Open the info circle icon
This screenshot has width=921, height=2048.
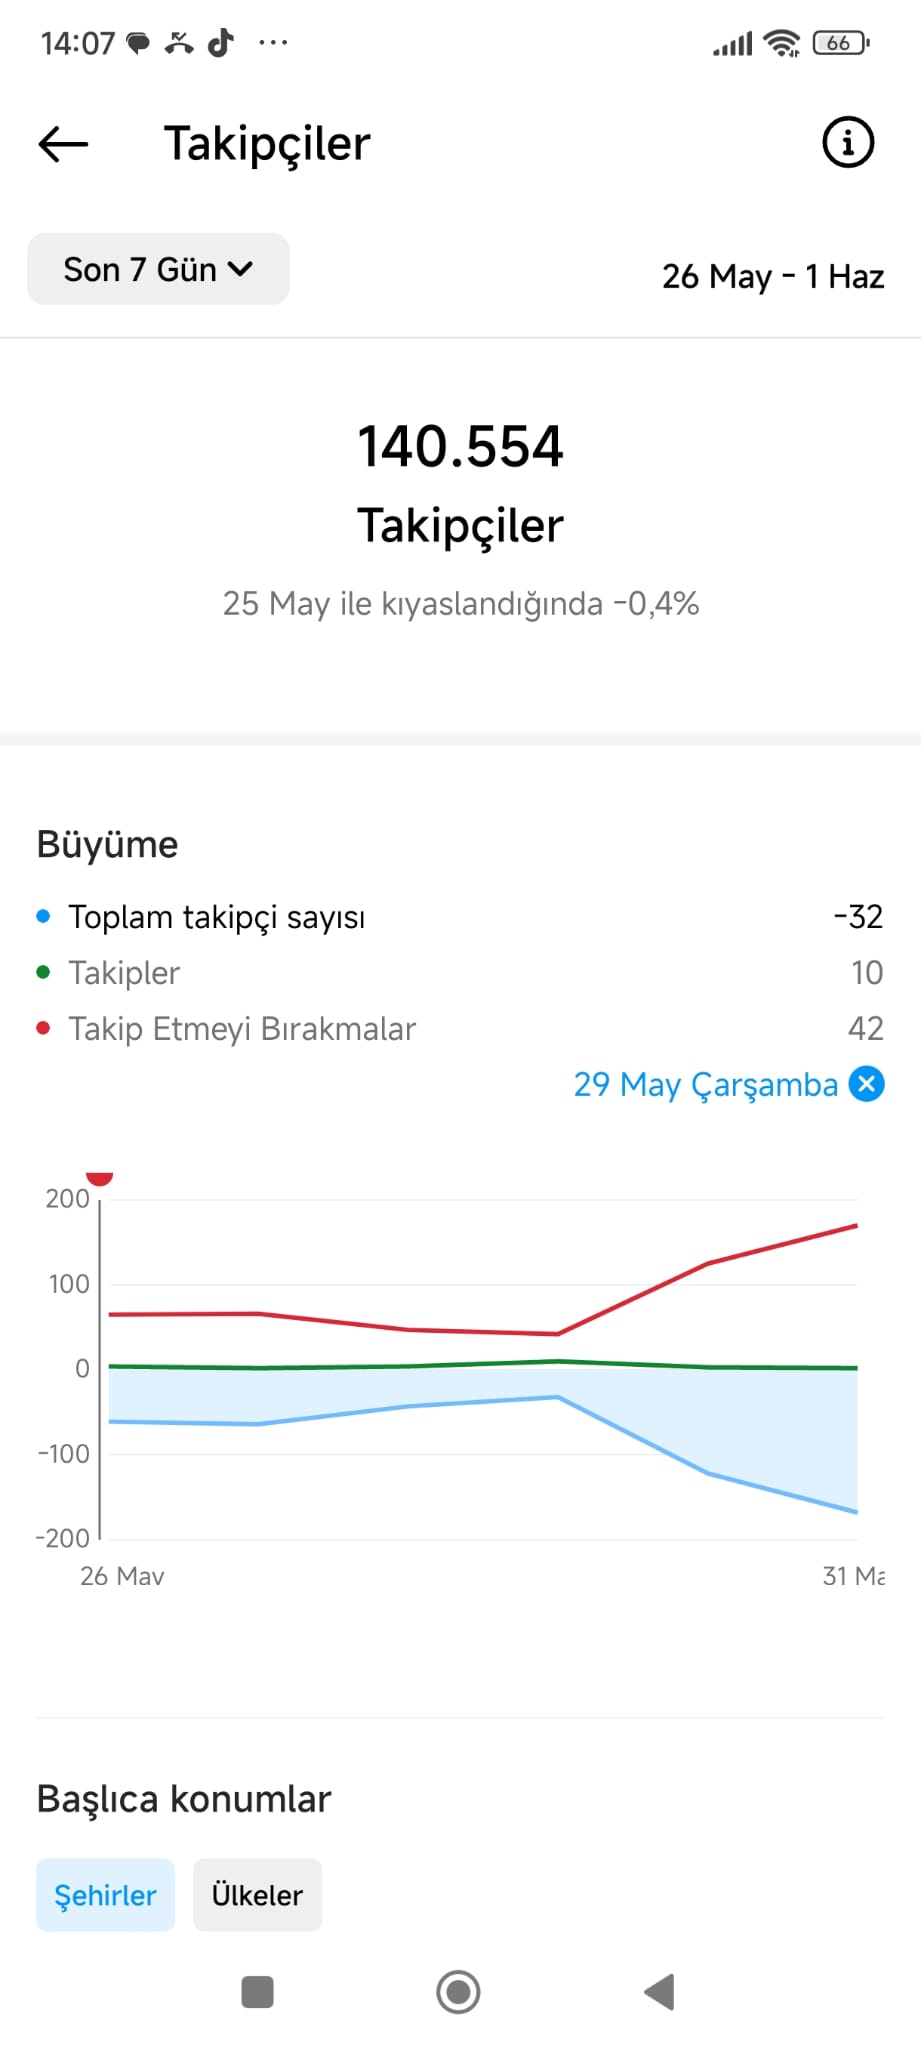847,142
